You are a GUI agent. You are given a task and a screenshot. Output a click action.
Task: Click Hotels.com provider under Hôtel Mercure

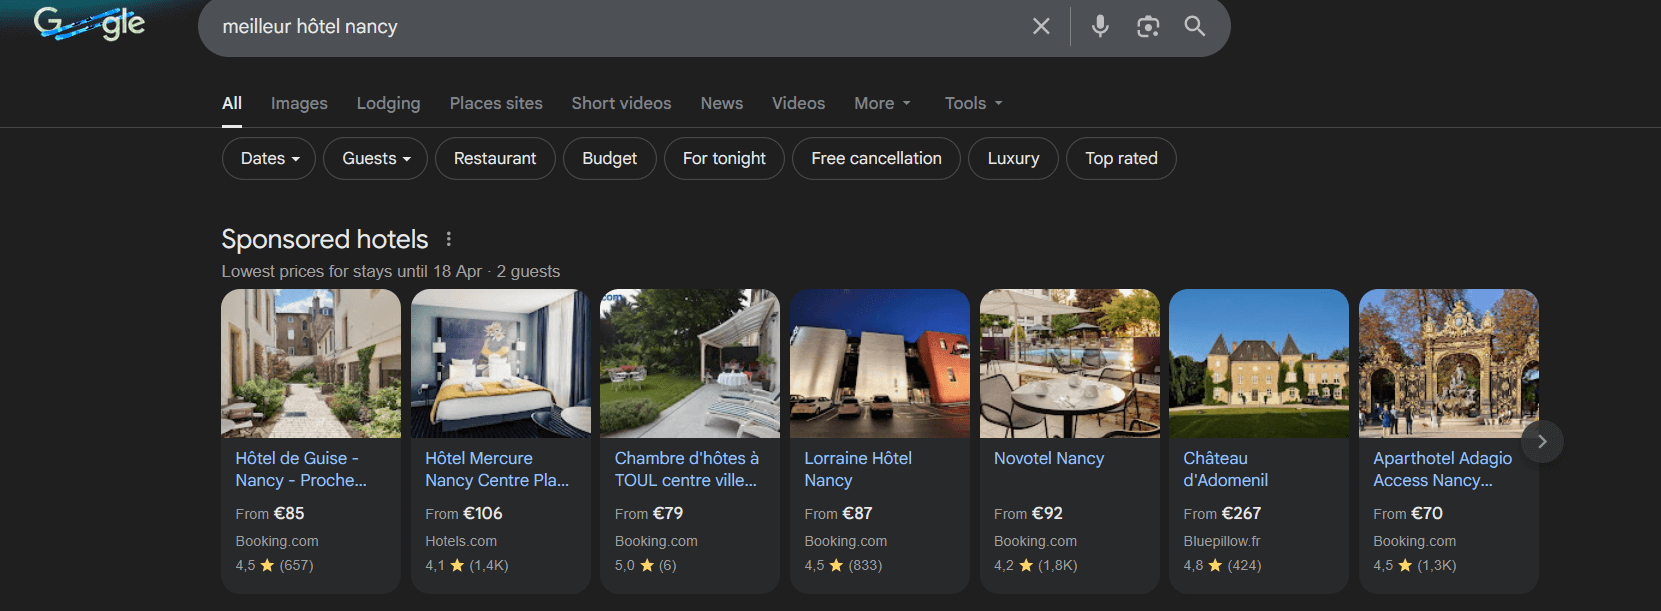pyautogui.click(x=461, y=541)
